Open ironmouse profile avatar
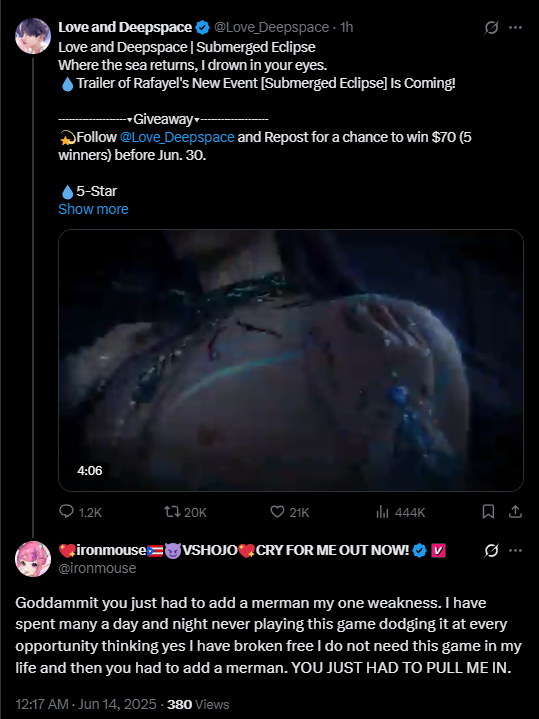 [33, 559]
